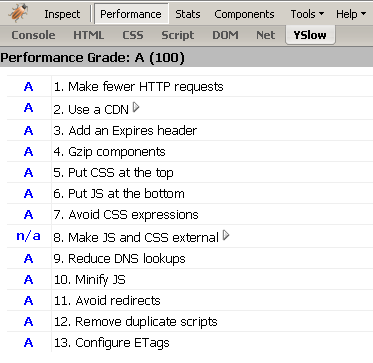The height and width of the screenshot is (363, 373).
Task: Expand Make JS and CSS external arrow
Action: [226, 236]
